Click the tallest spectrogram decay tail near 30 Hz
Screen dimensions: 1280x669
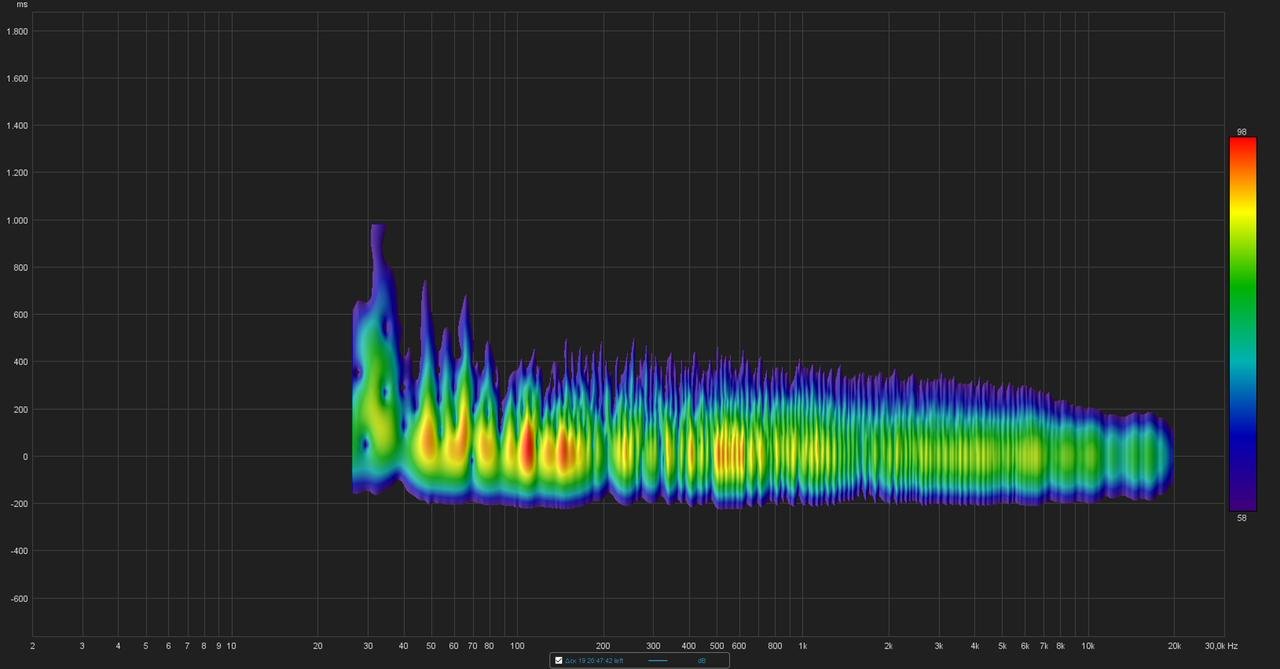click(377, 250)
